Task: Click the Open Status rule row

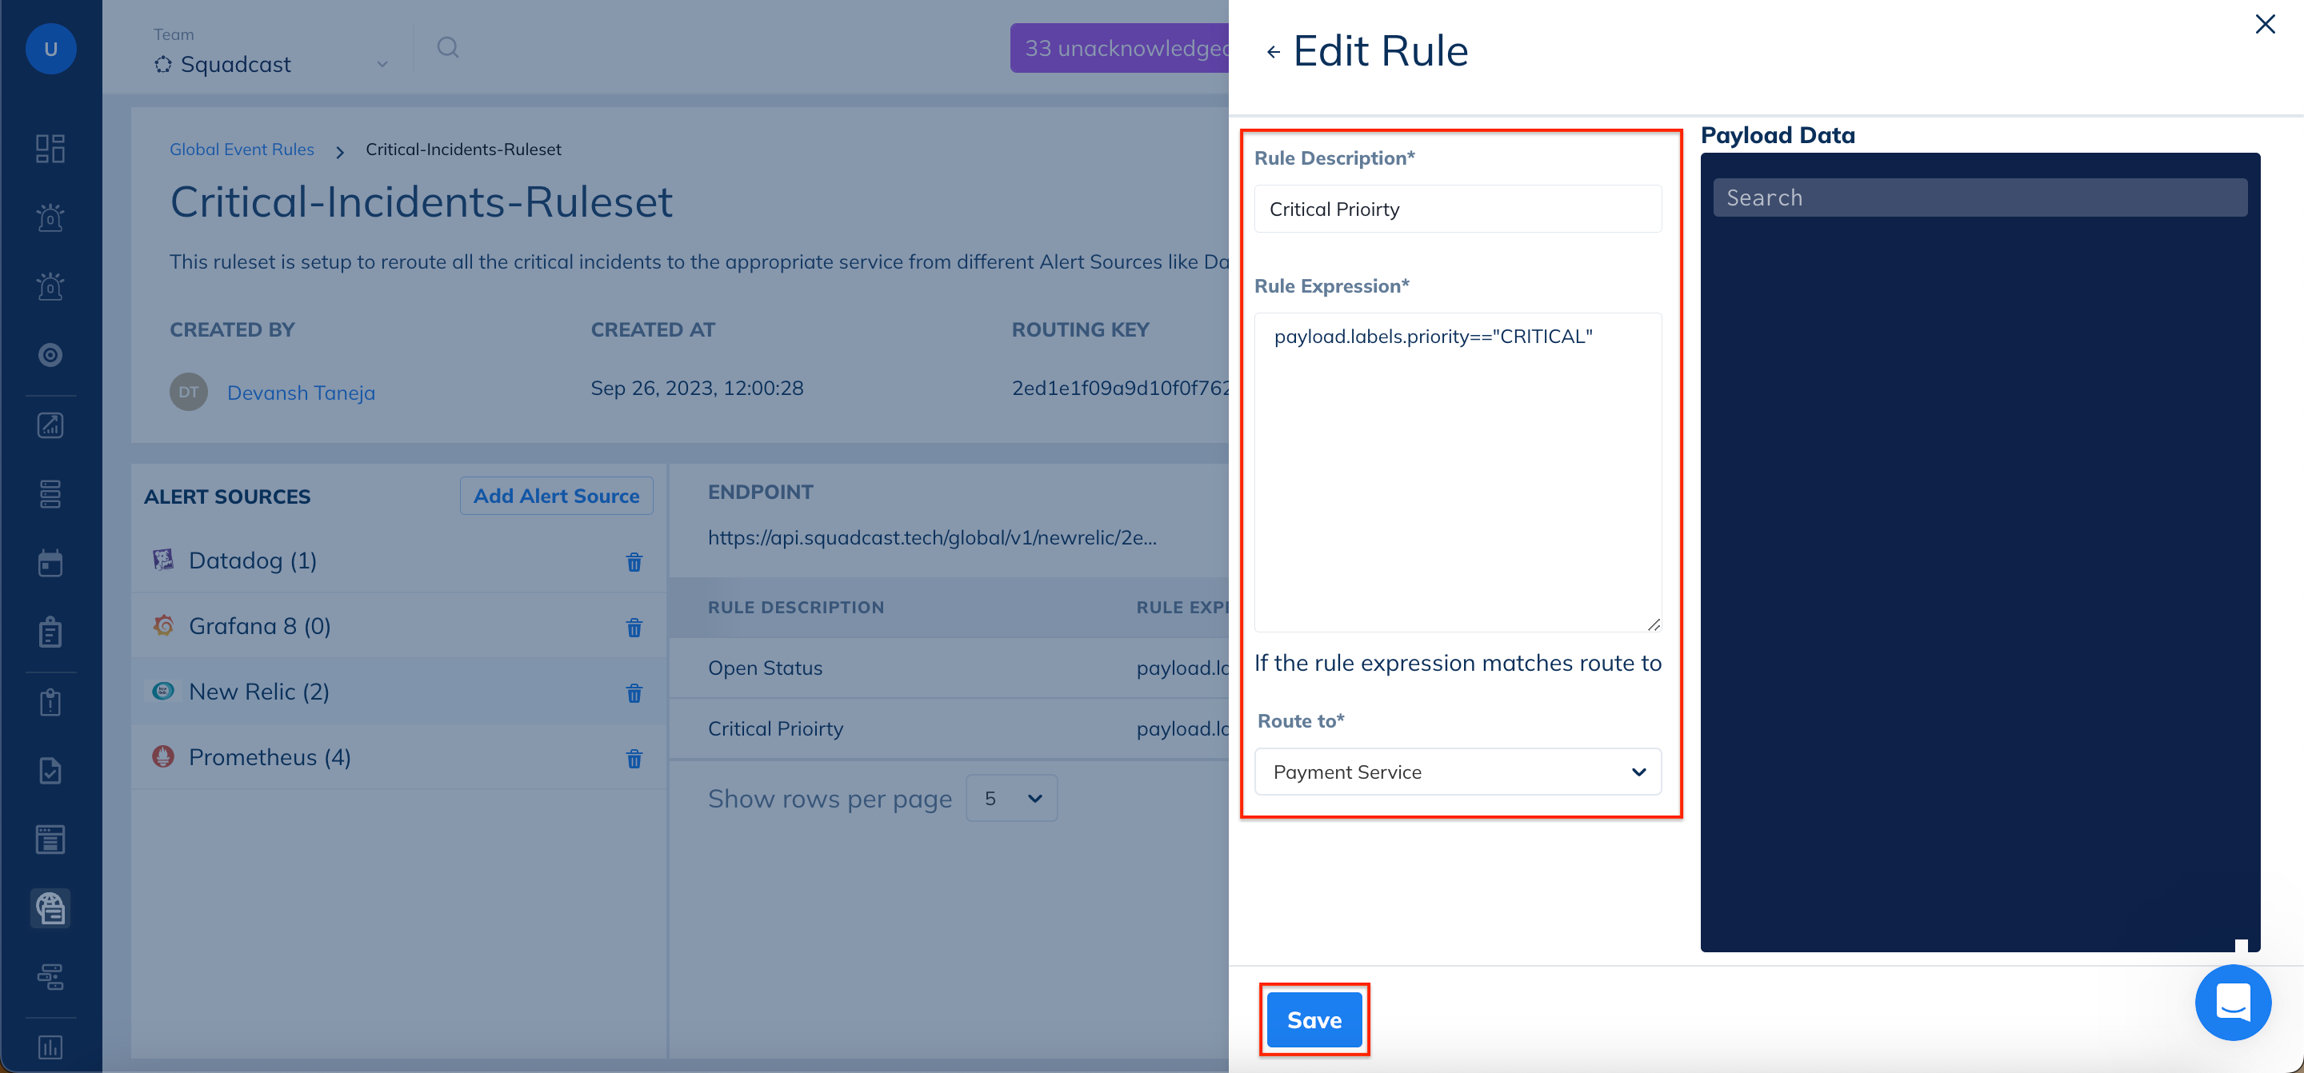Action: tap(949, 668)
